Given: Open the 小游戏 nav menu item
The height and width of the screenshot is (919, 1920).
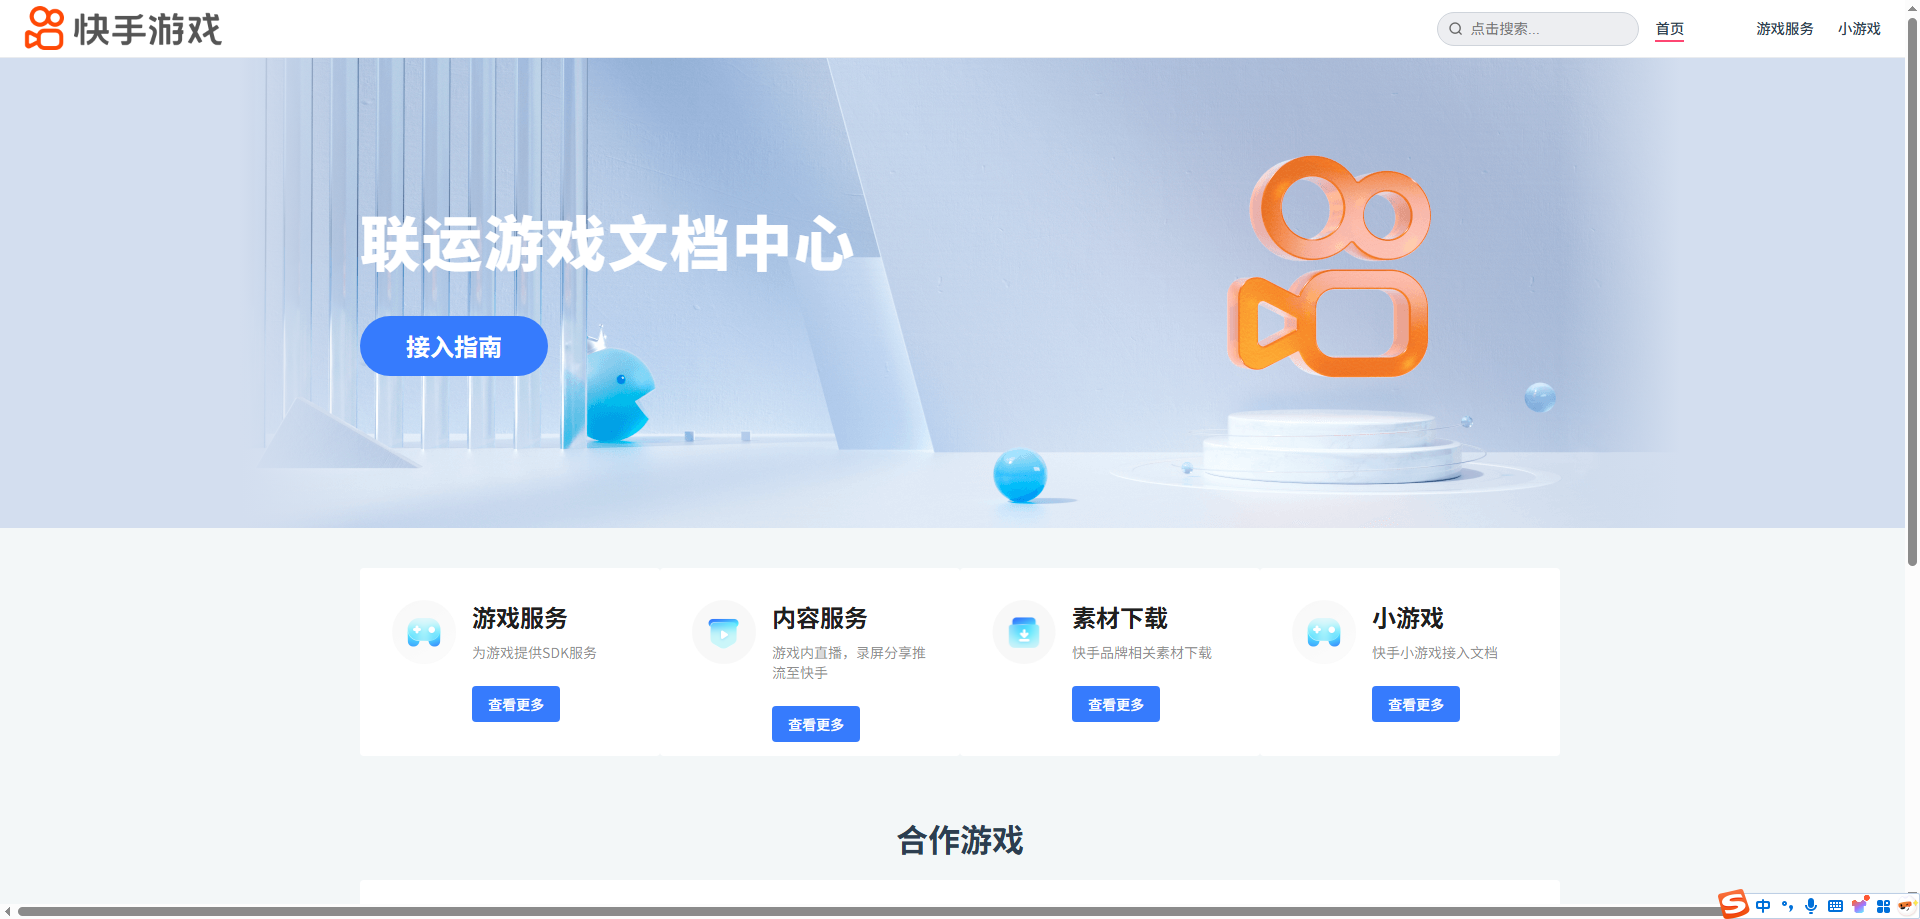Looking at the screenshot, I should click(1859, 29).
